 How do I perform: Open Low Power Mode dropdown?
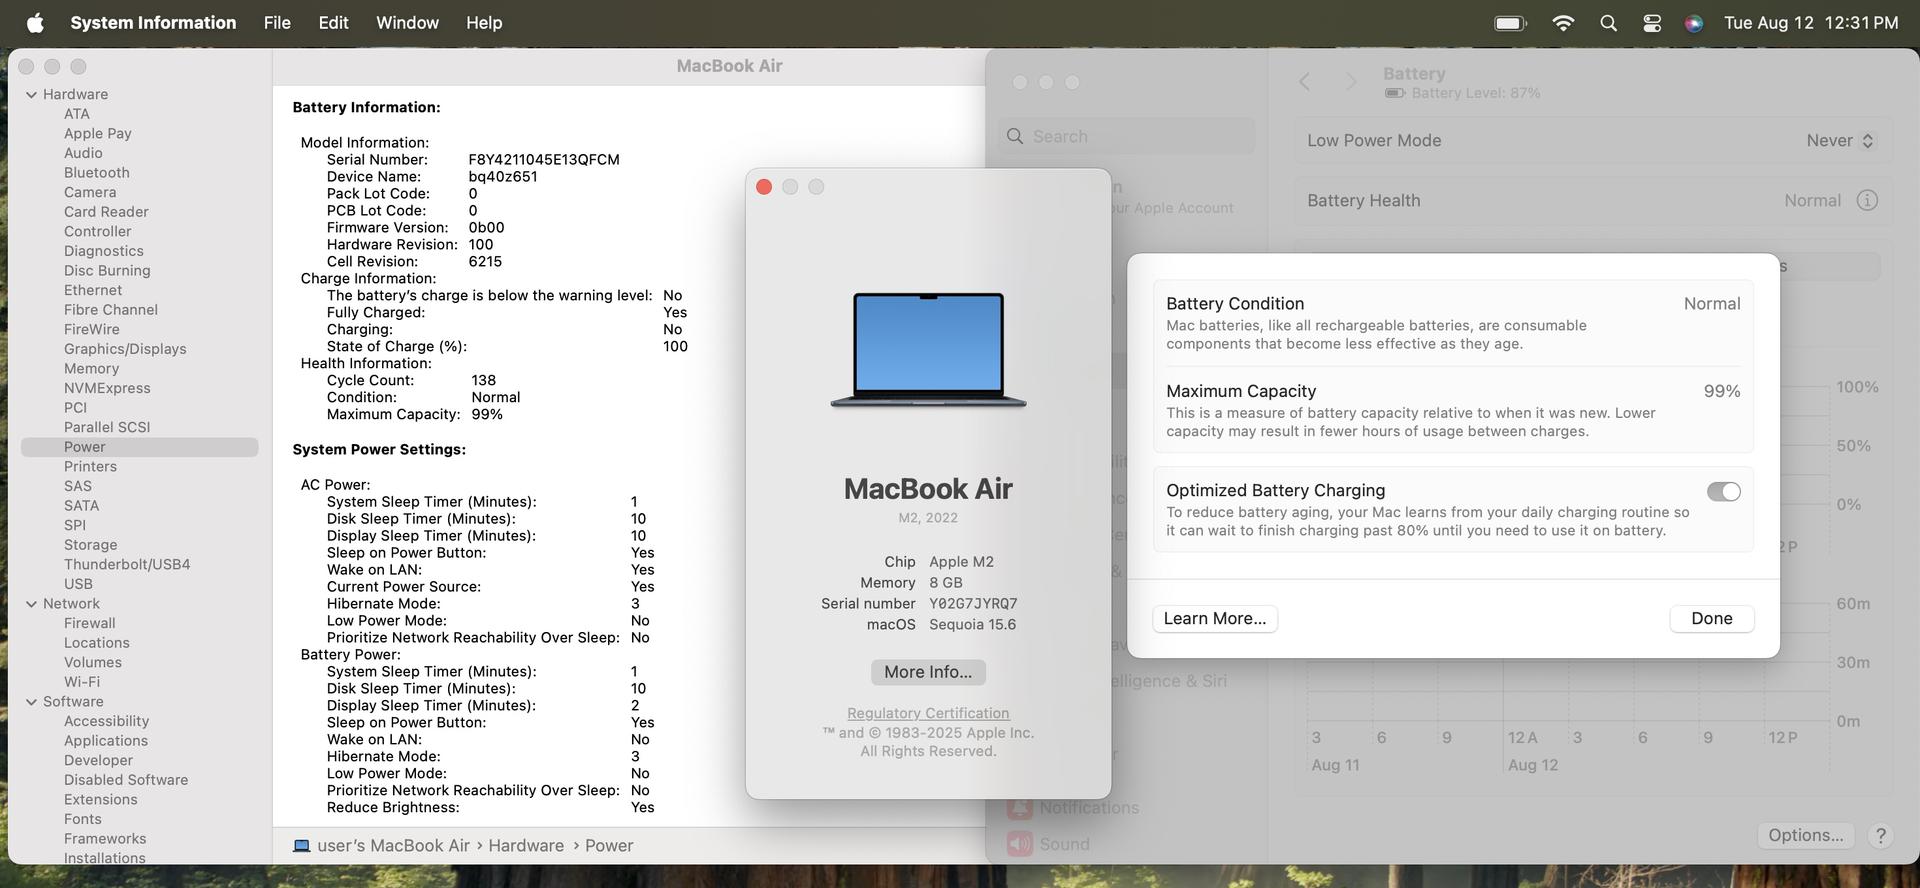point(1839,141)
